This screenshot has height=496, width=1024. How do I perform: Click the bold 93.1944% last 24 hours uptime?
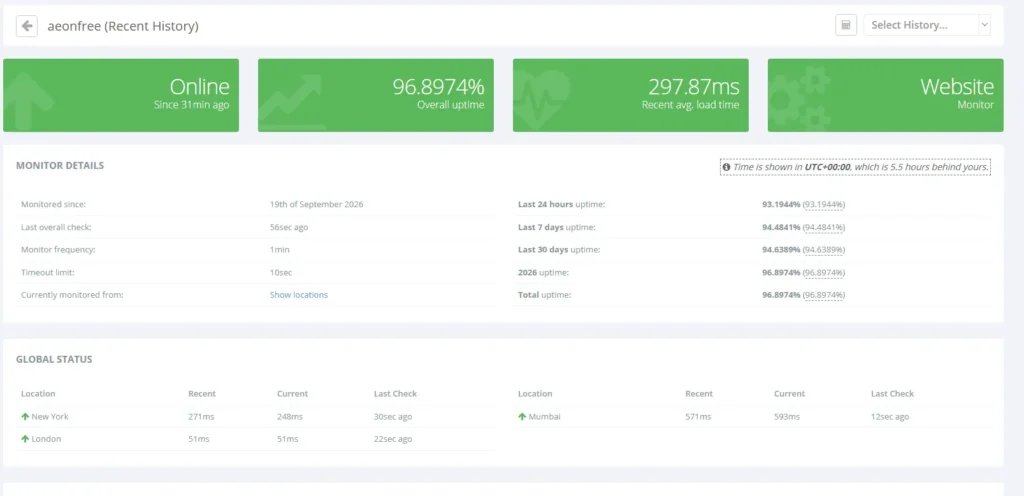coord(781,205)
